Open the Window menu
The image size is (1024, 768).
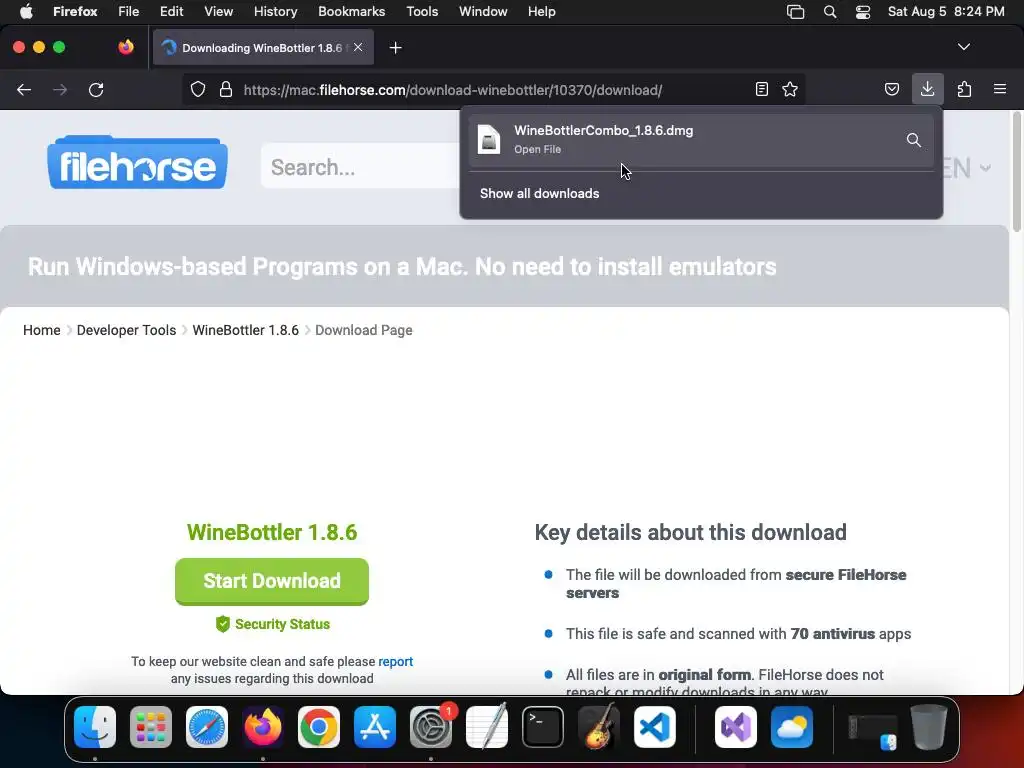point(483,11)
